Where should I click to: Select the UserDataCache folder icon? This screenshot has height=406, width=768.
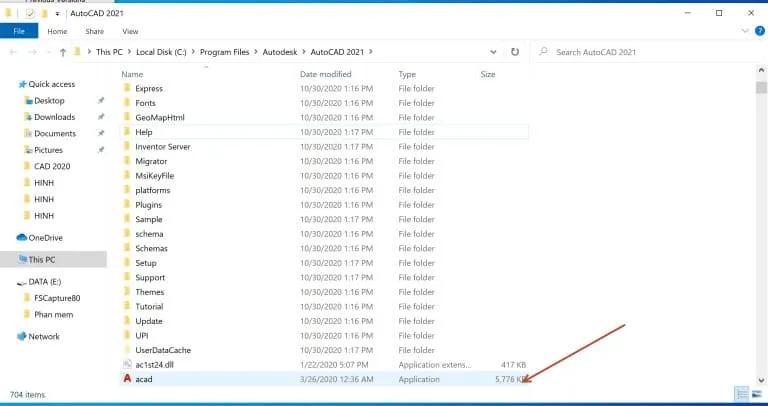pyautogui.click(x=127, y=350)
